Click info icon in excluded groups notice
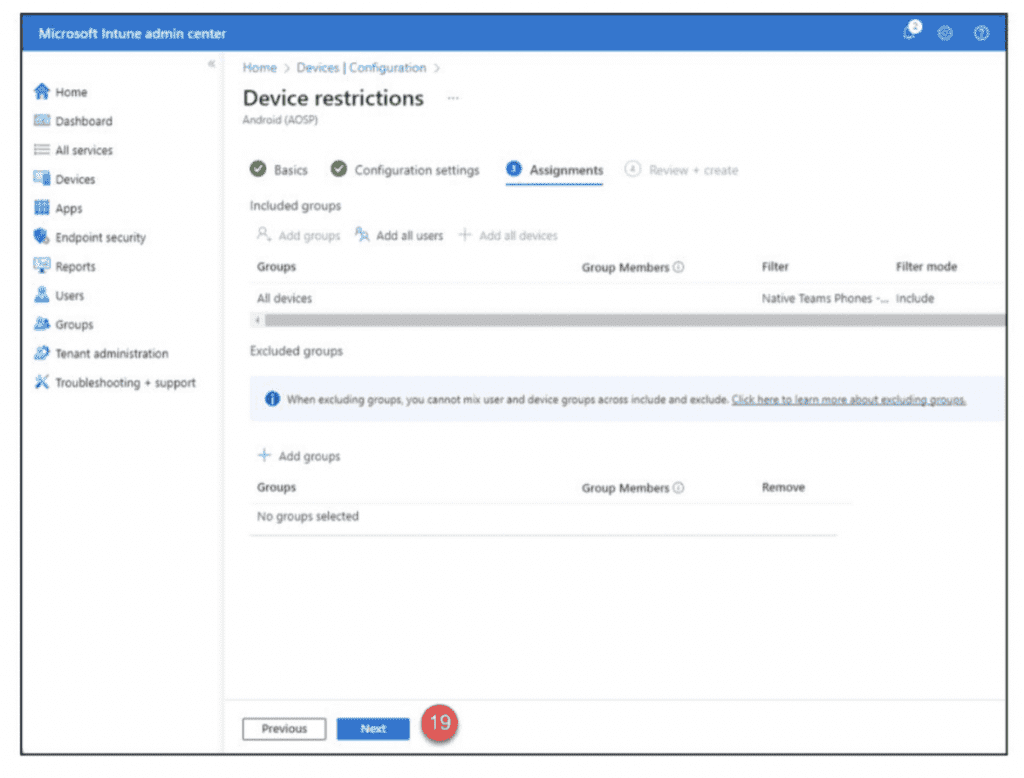 click(272, 398)
